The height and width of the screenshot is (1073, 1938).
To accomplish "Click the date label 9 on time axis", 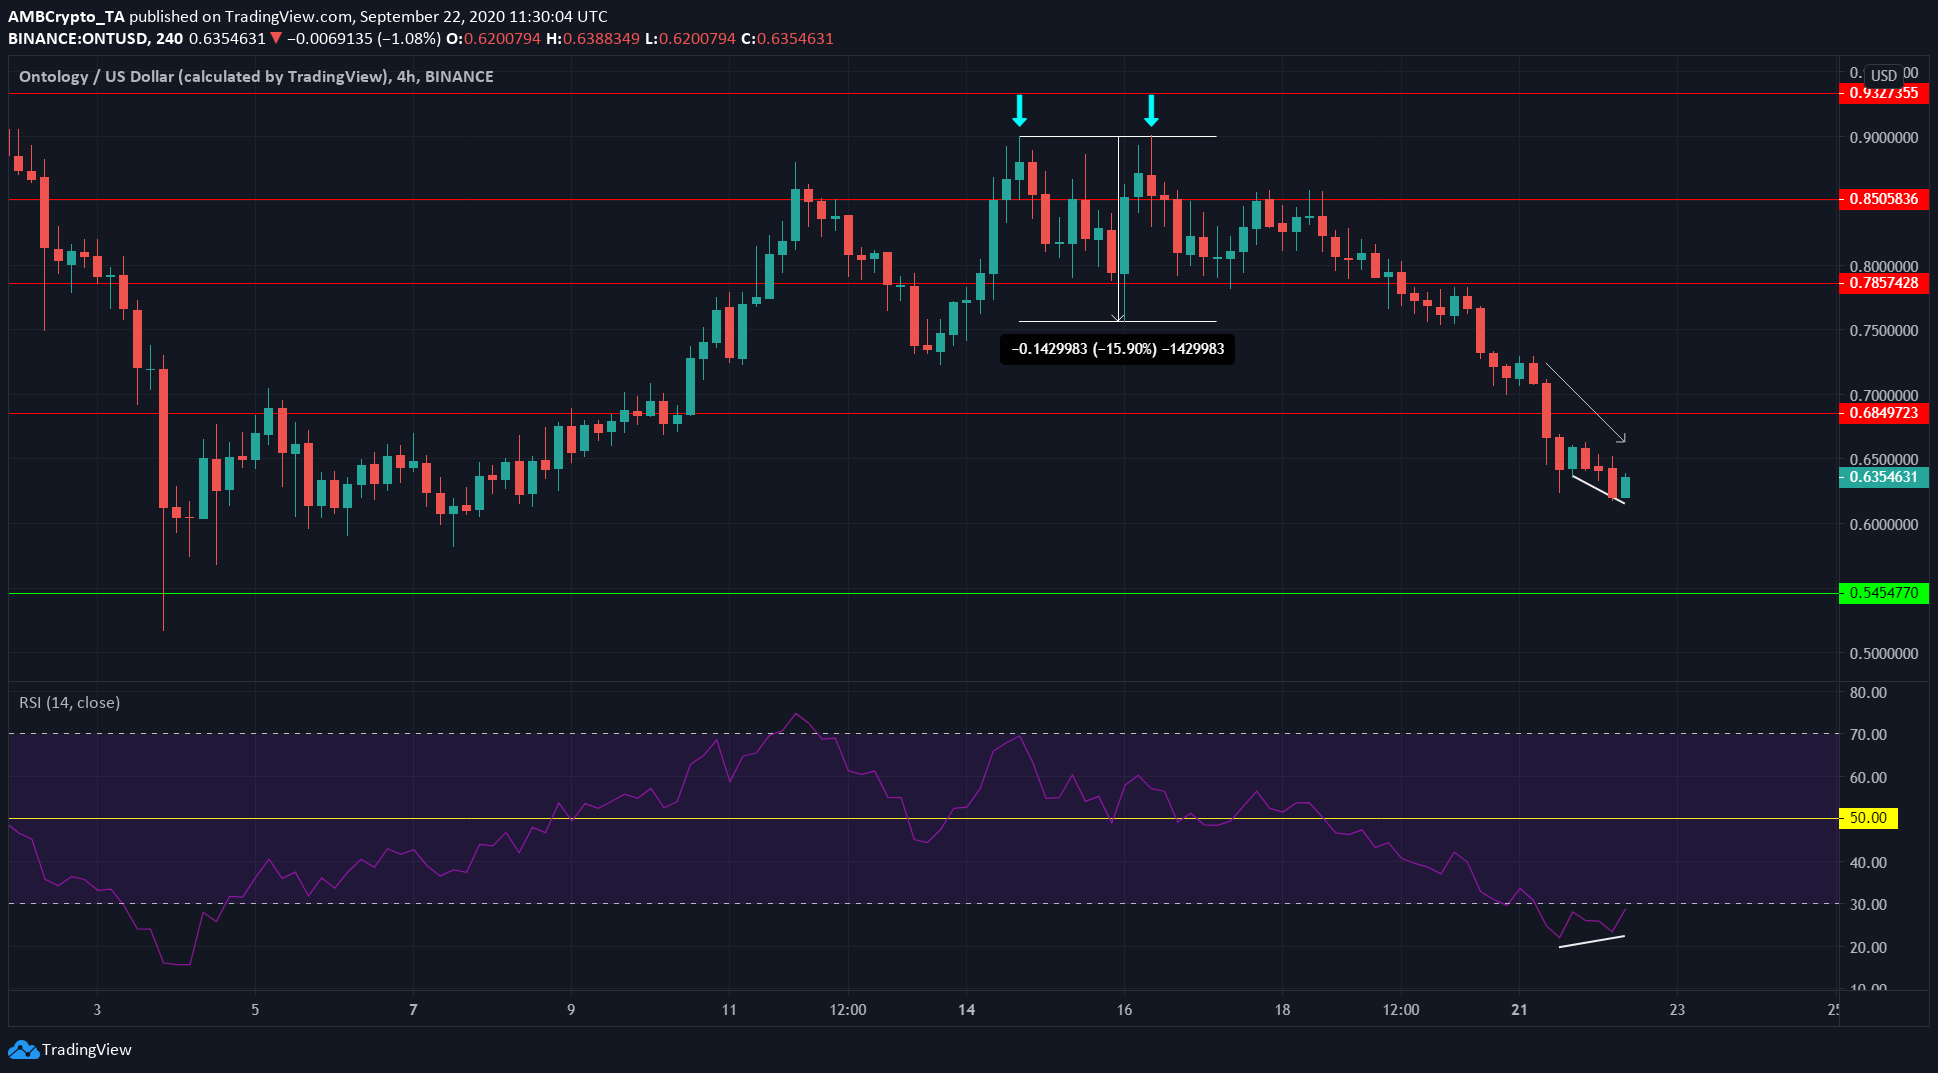I will [571, 1010].
